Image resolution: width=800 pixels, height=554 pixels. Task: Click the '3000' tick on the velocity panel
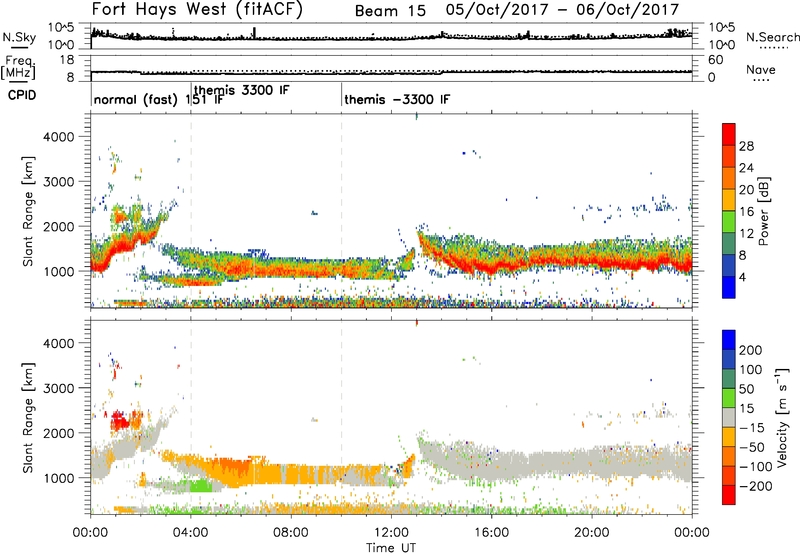[59, 388]
